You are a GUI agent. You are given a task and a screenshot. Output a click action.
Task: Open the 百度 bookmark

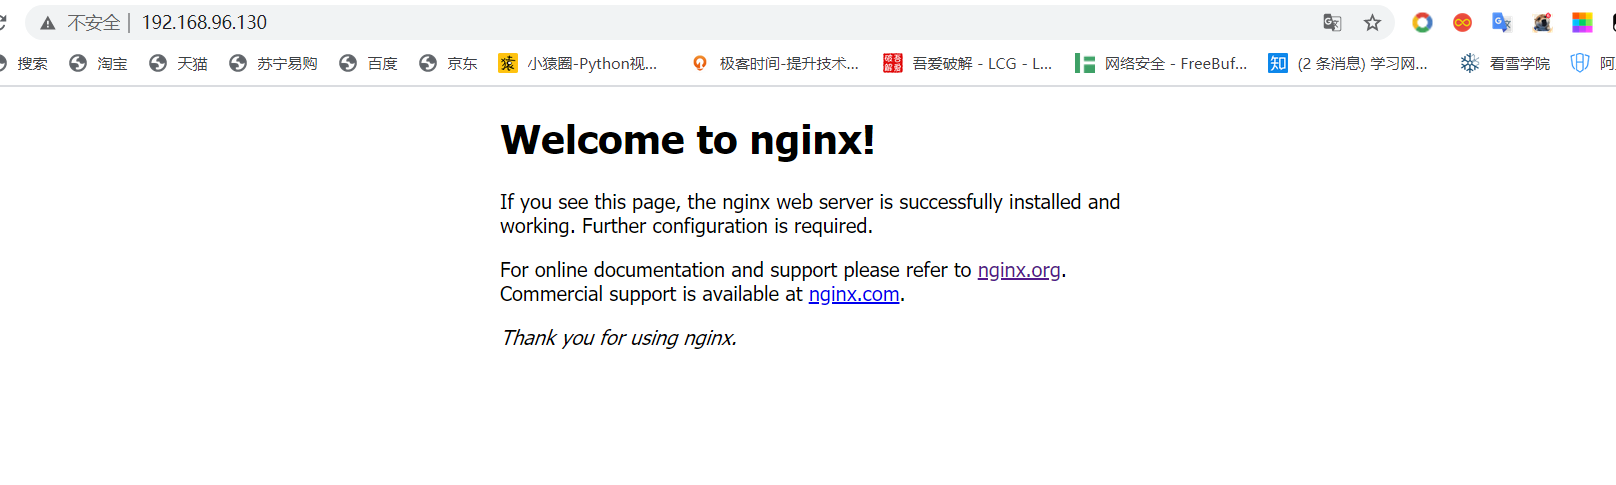click(x=368, y=63)
